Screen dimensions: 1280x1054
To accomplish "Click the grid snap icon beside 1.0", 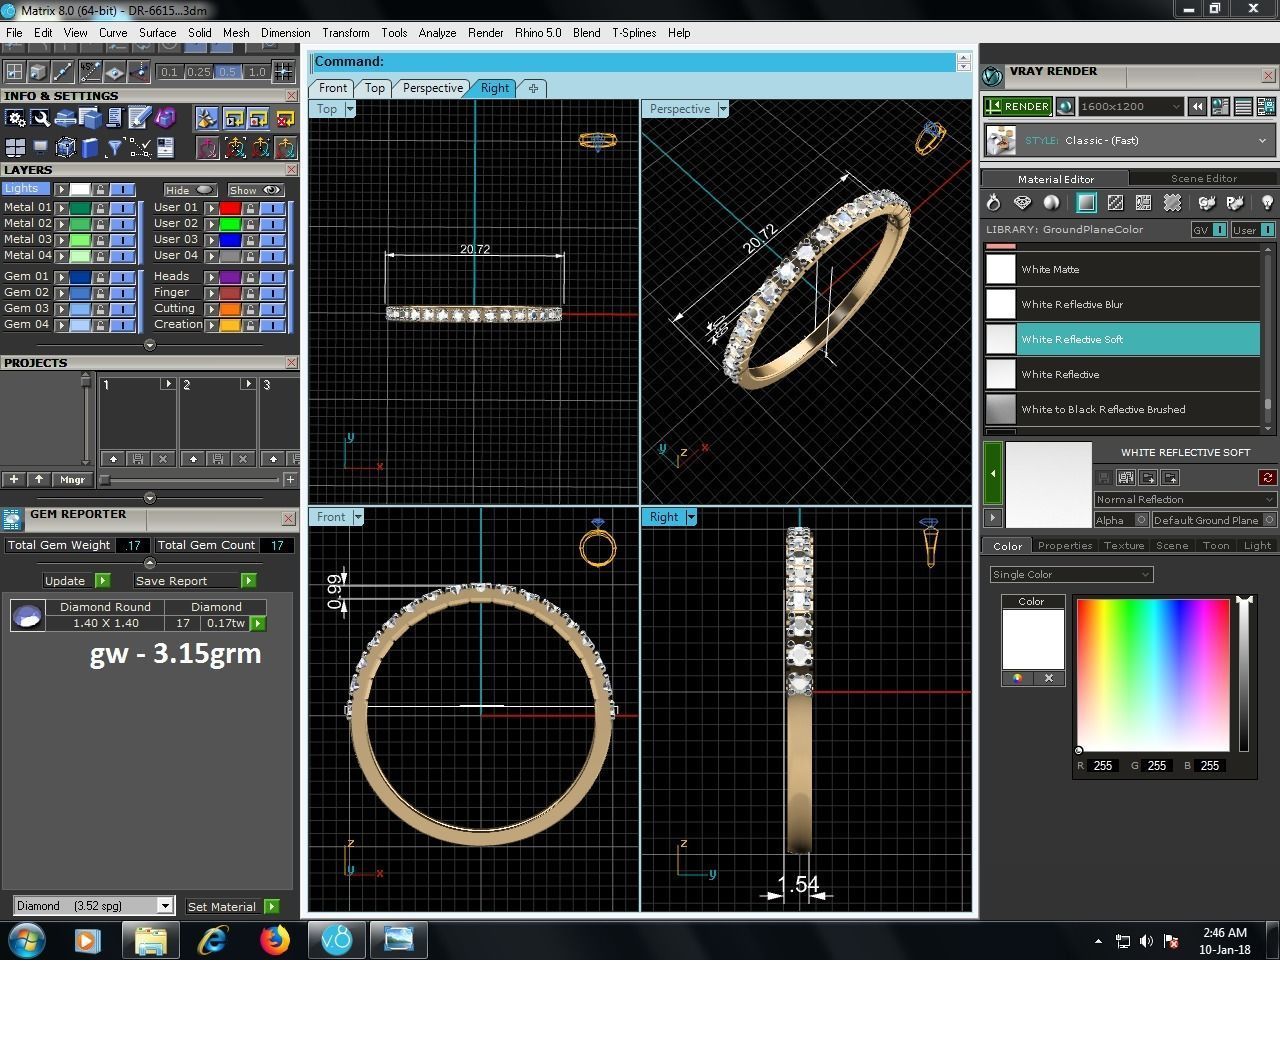I will tap(284, 72).
